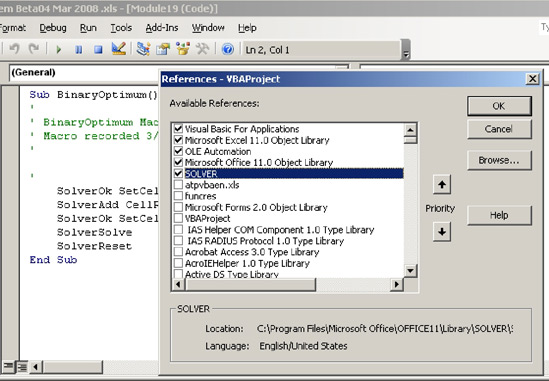Uncheck the SOLVER reference checkbox
Screen dimensions: 549x381
click(x=178, y=173)
